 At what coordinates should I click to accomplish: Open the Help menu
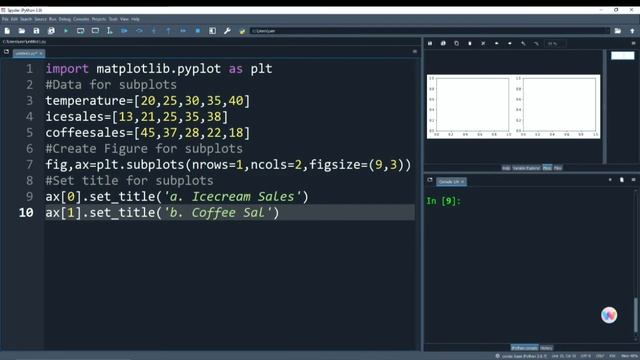click(136, 19)
